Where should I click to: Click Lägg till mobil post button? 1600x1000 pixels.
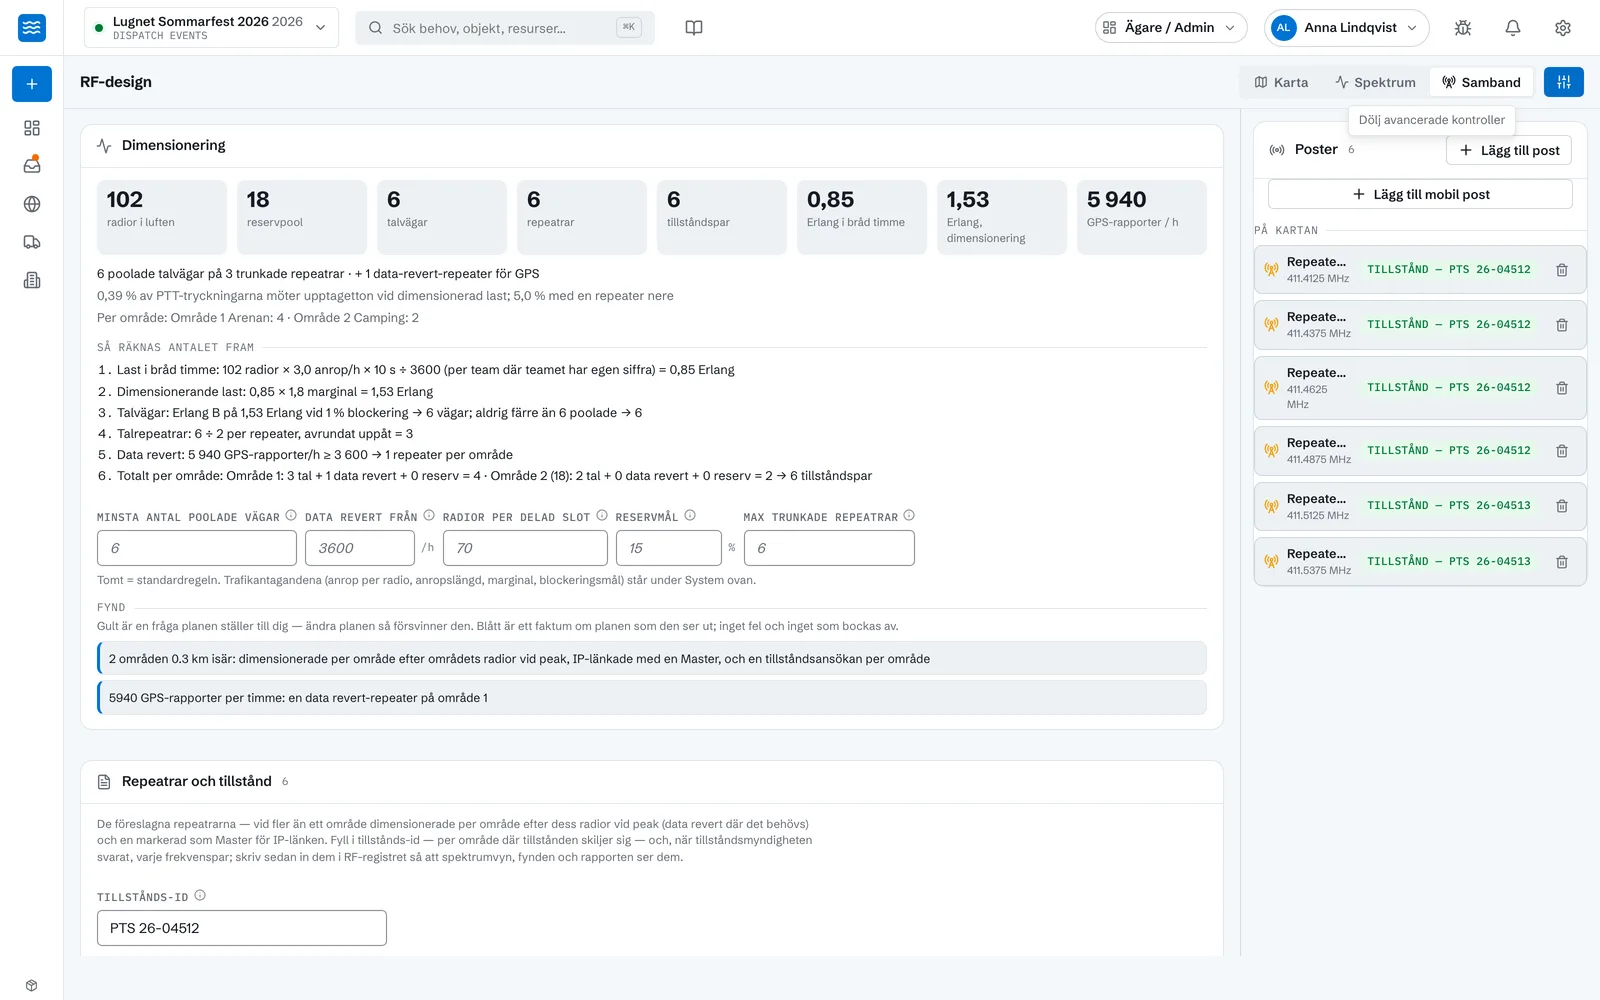[x=1420, y=194]
